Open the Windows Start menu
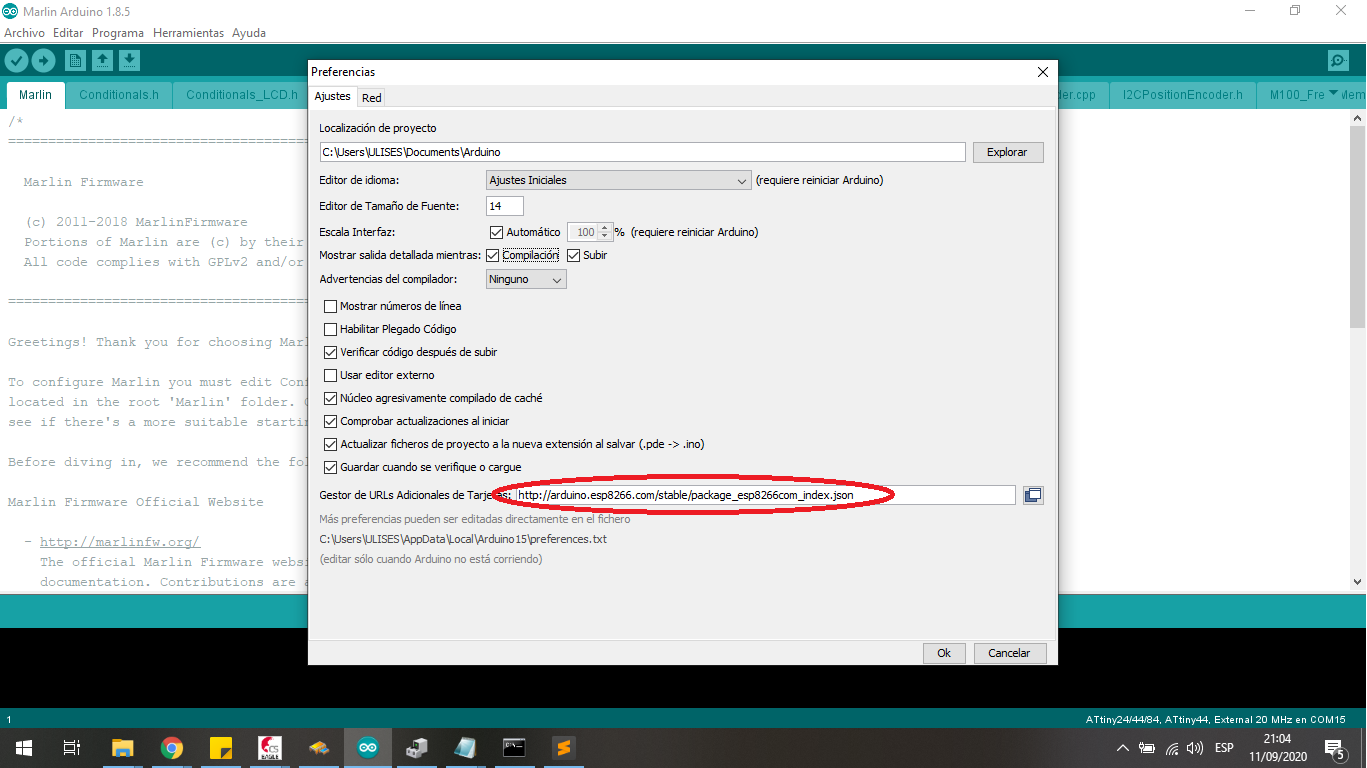The image size is (1367, 768). coord(23,748)
